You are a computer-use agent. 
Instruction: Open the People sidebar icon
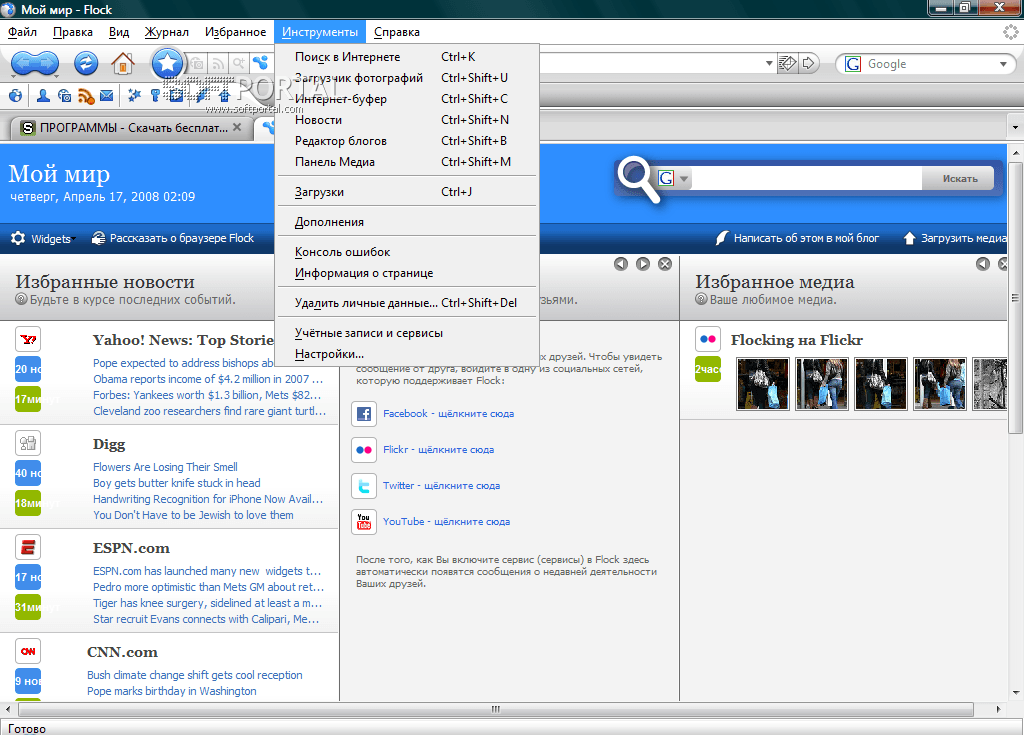coord(43,96)
